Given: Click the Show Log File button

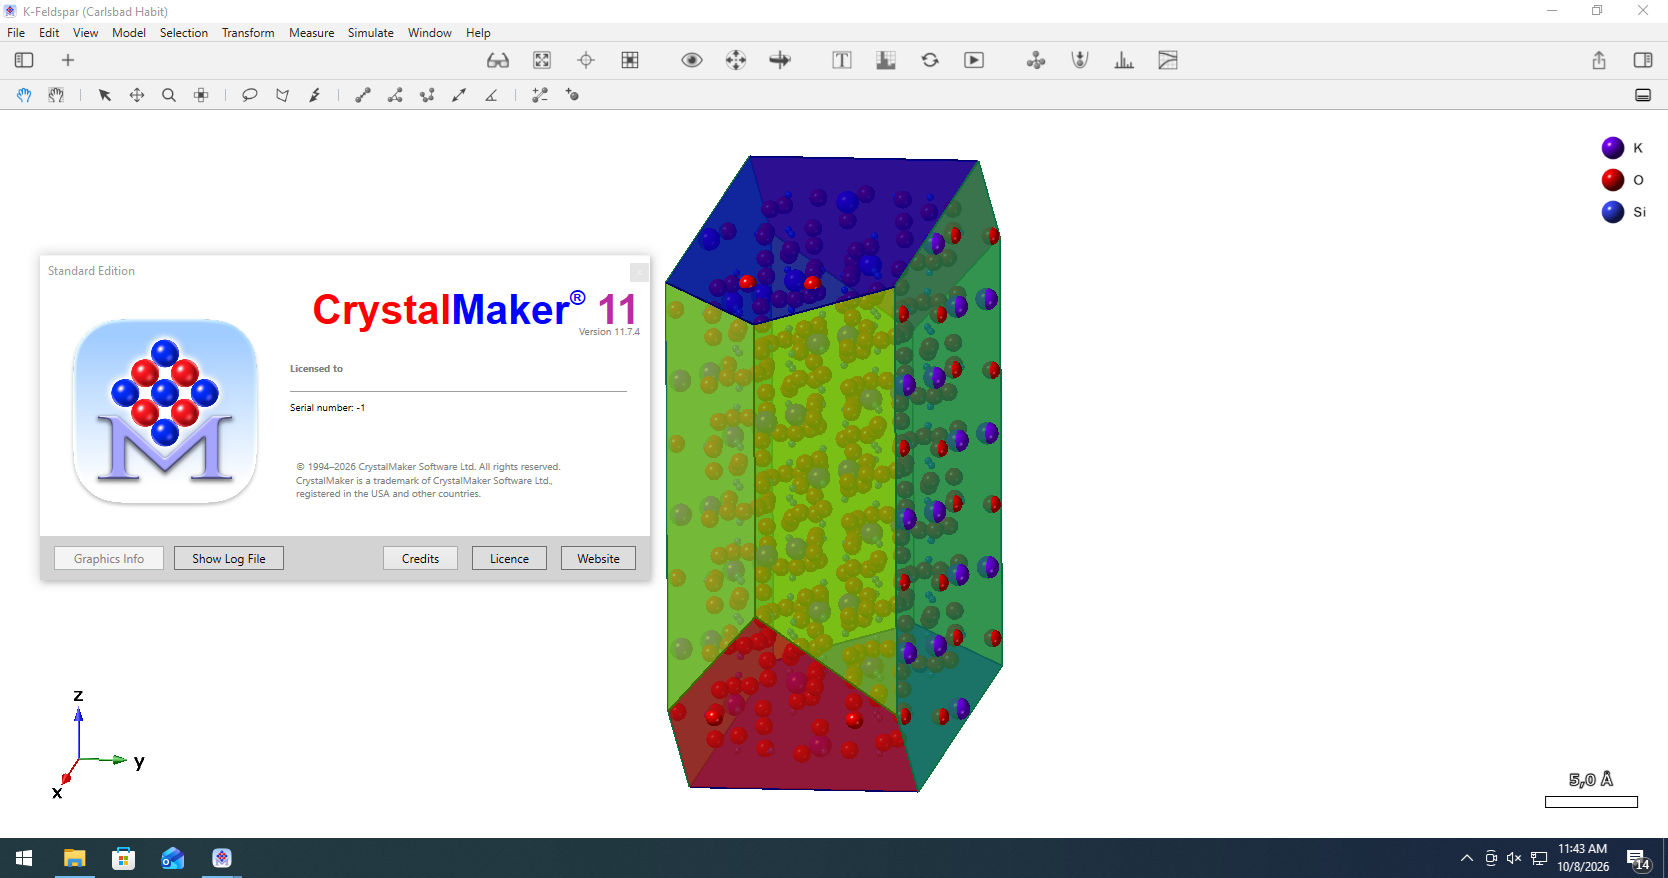Looking at the screenshot, I should (x=229, y=558).
